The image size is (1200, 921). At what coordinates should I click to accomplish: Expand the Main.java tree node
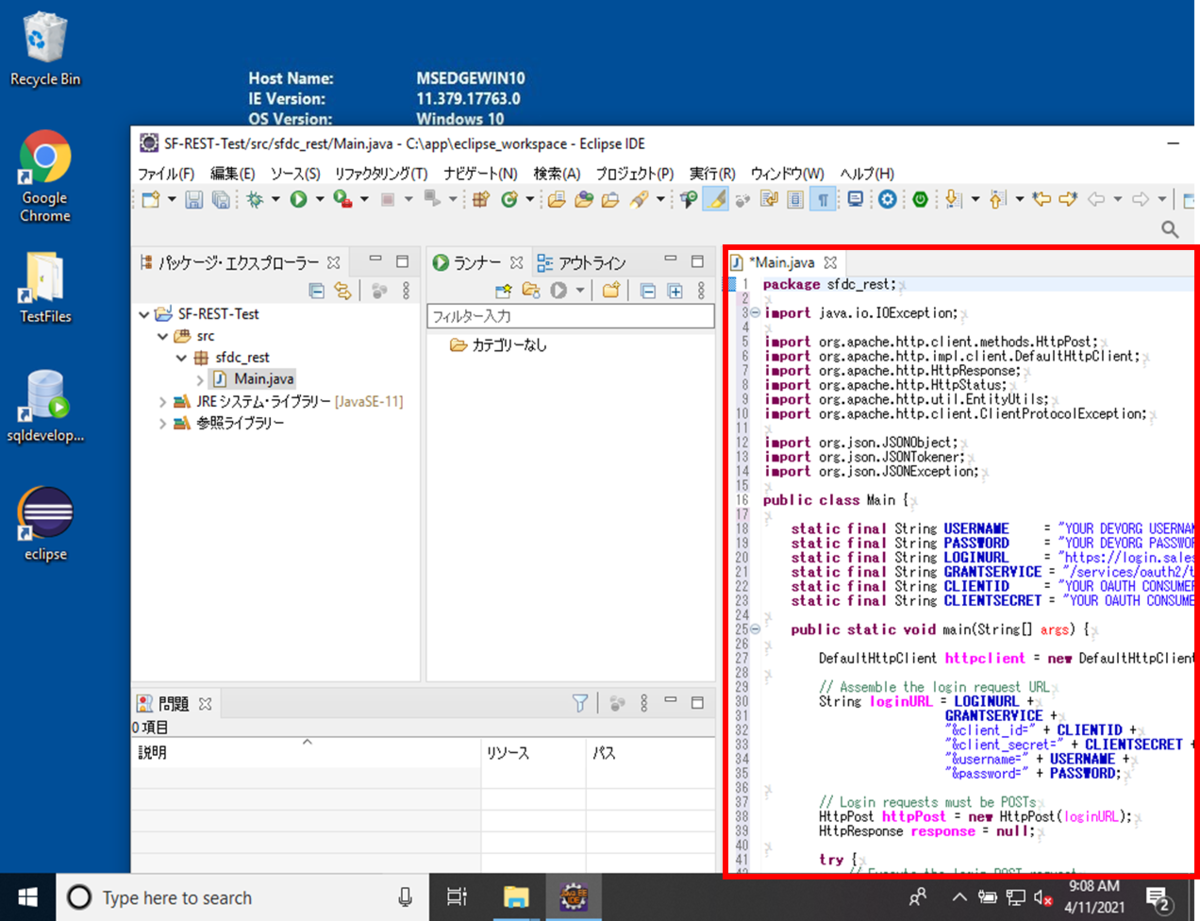[200, 380]
